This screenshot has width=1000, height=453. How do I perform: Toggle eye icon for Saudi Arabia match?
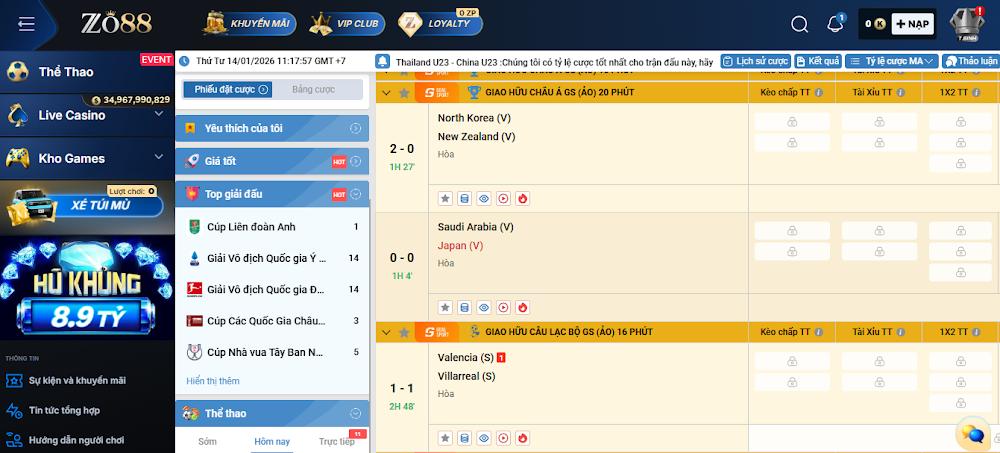[x=483, y=307]
